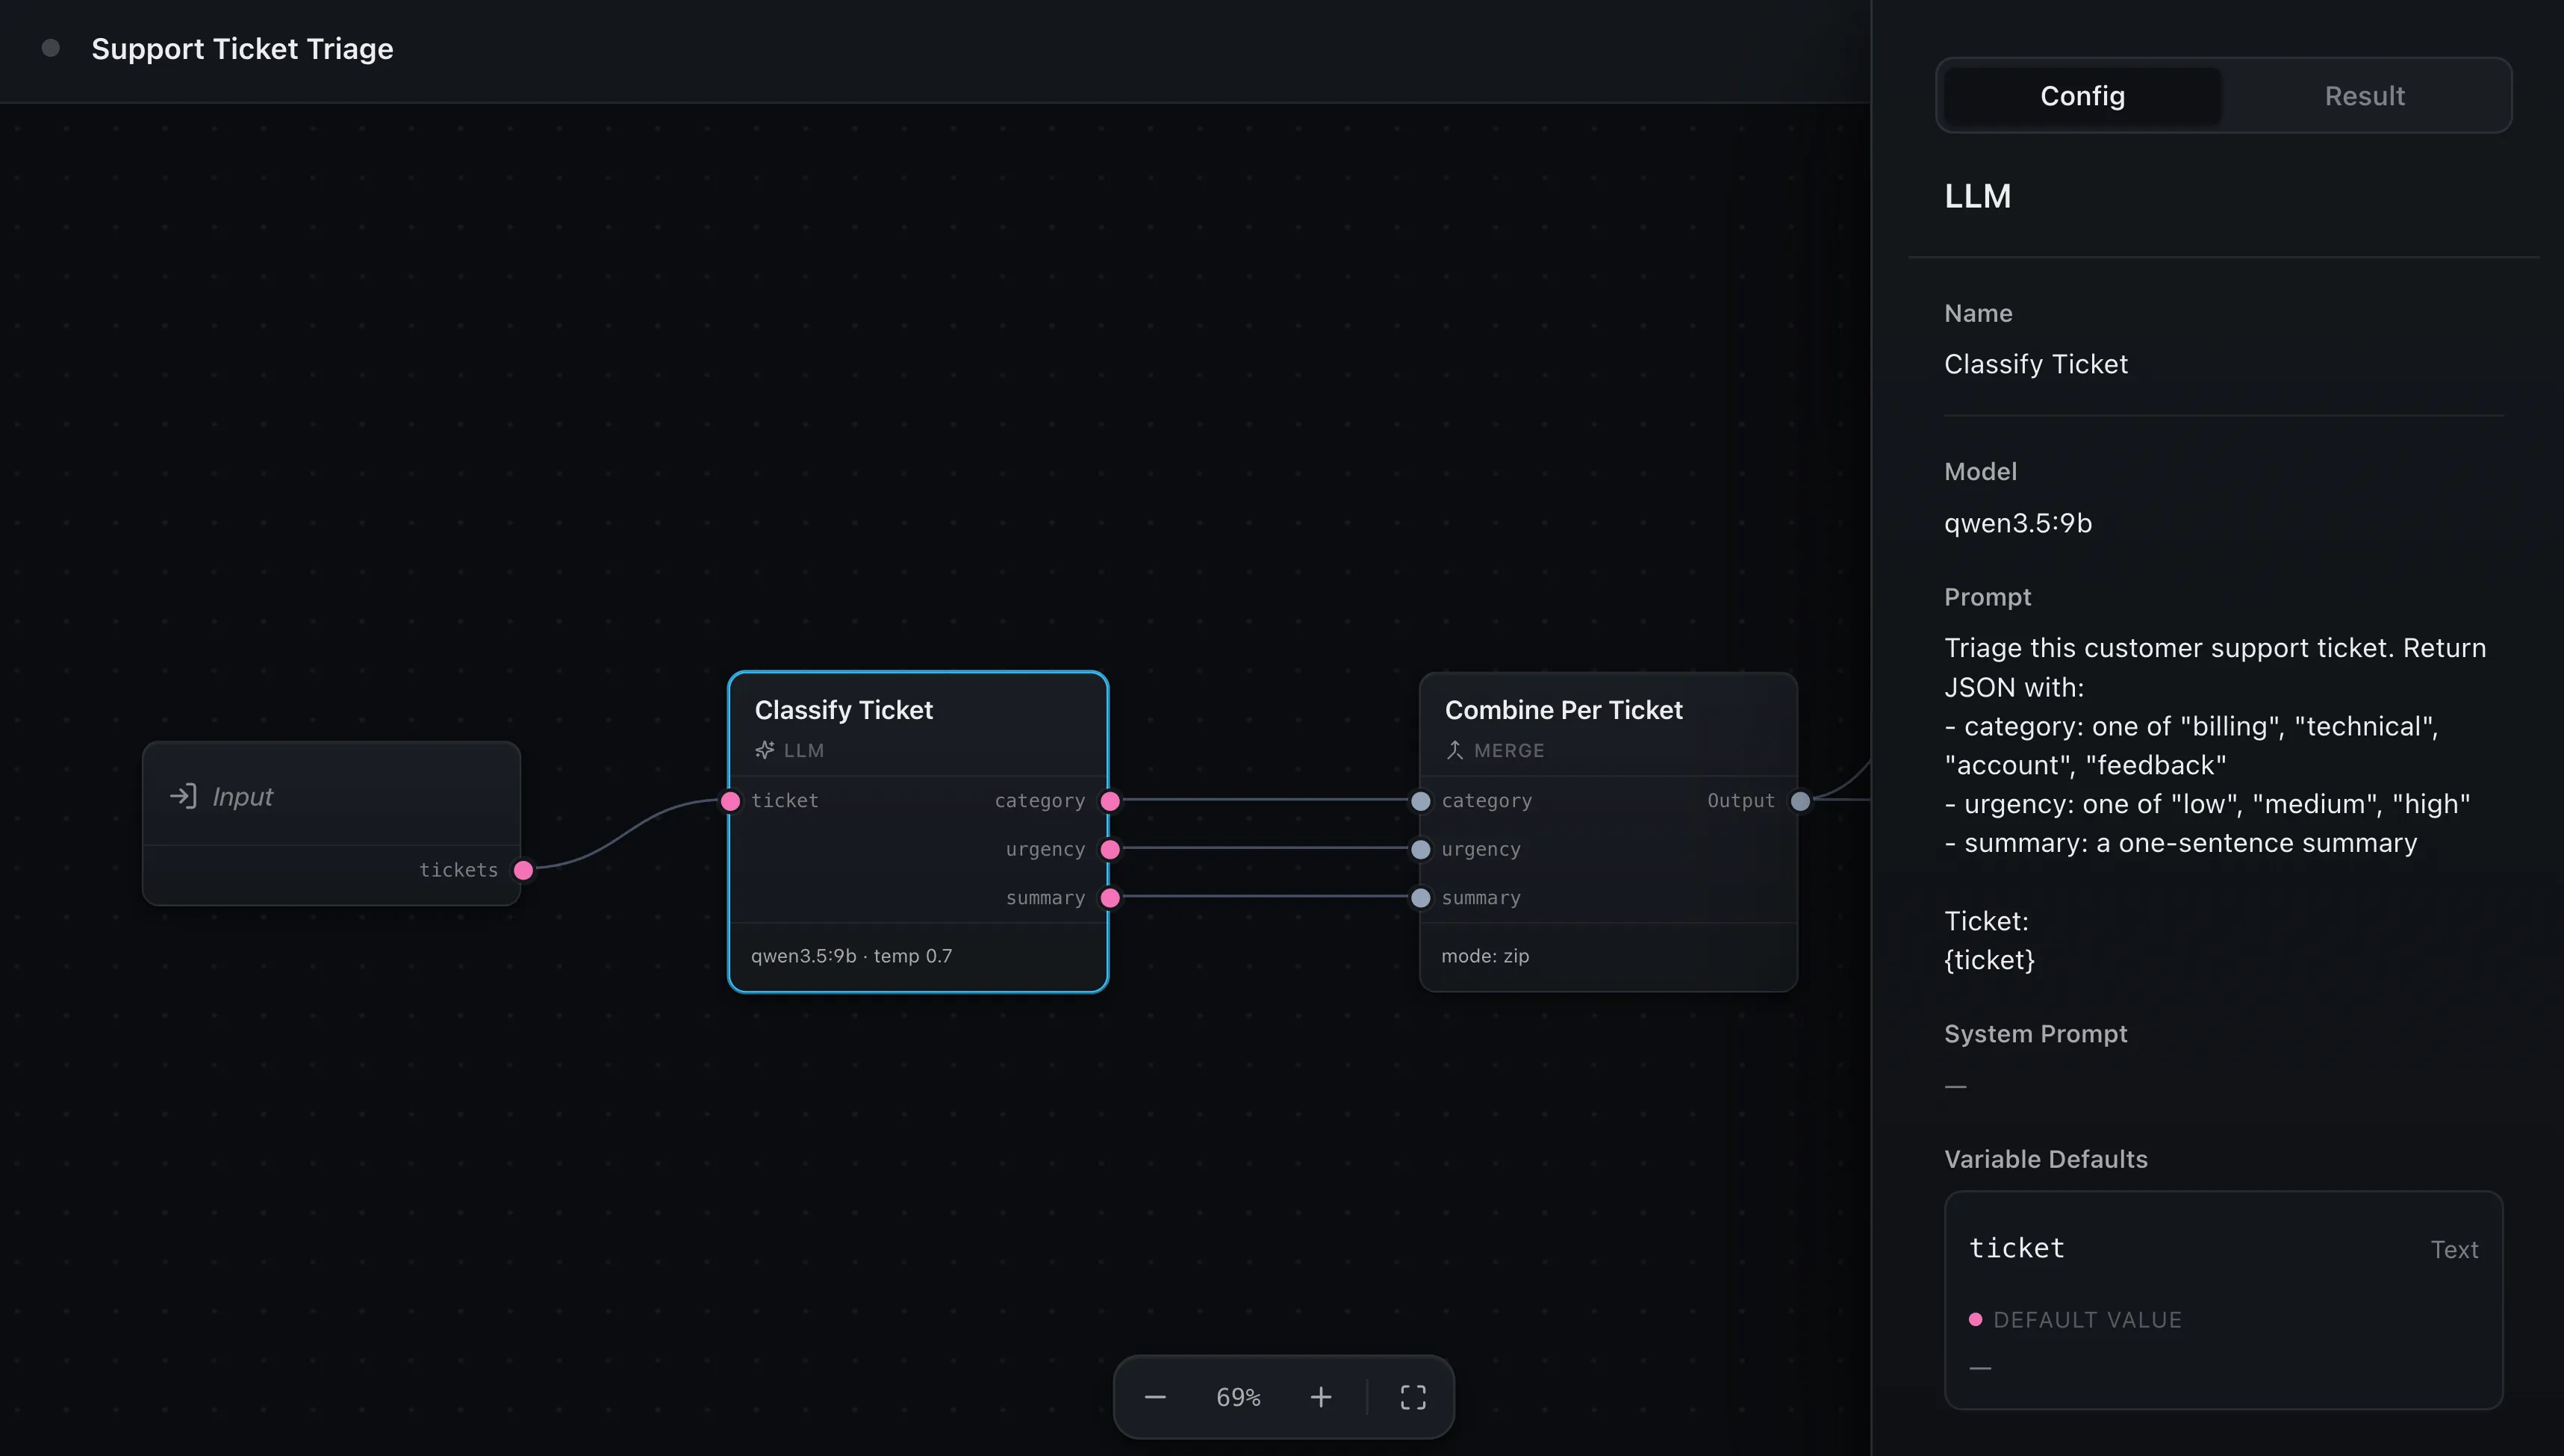Click the Input node arrow icon
Screen dimensions: 2564x1456
pos(183,796)
